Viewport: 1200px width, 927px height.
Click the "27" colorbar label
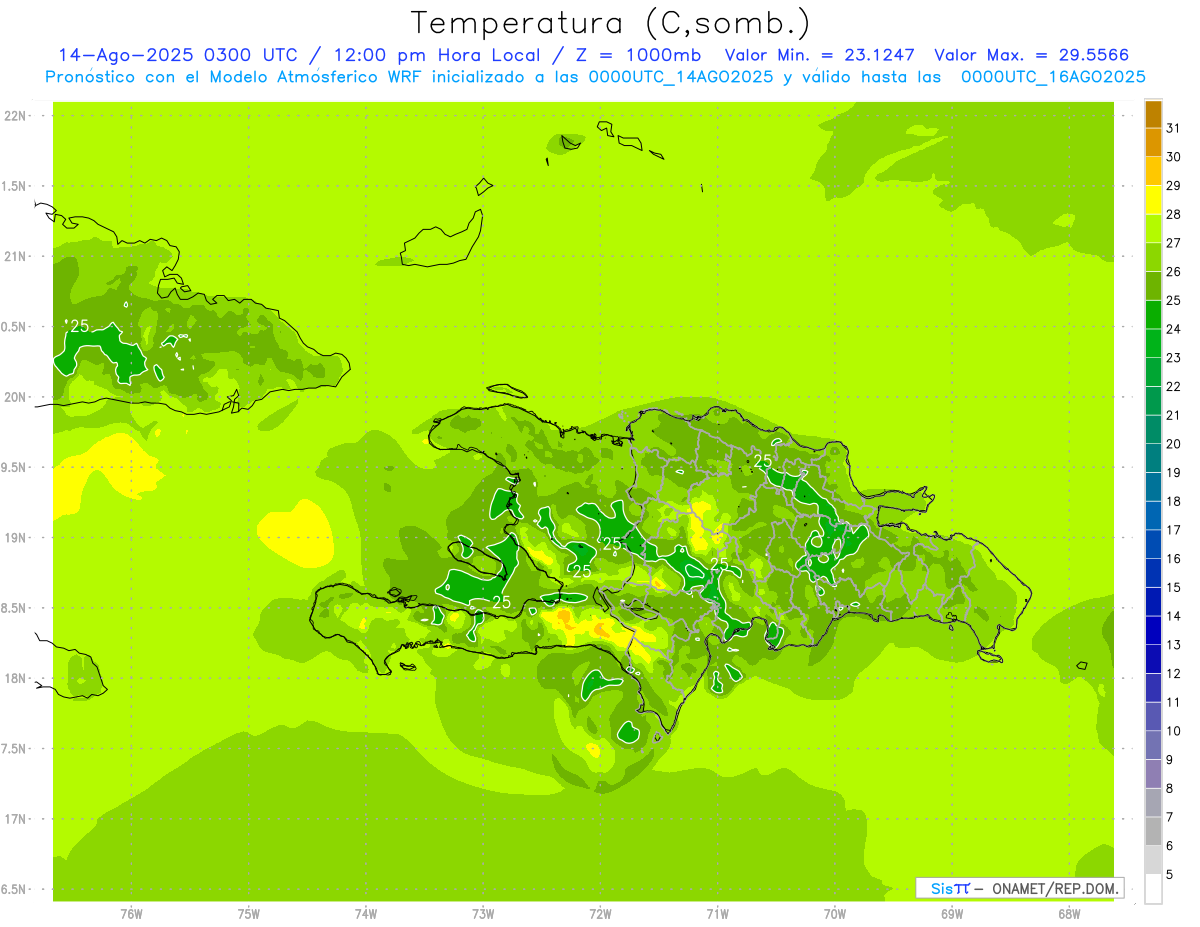coord(1173,243)
